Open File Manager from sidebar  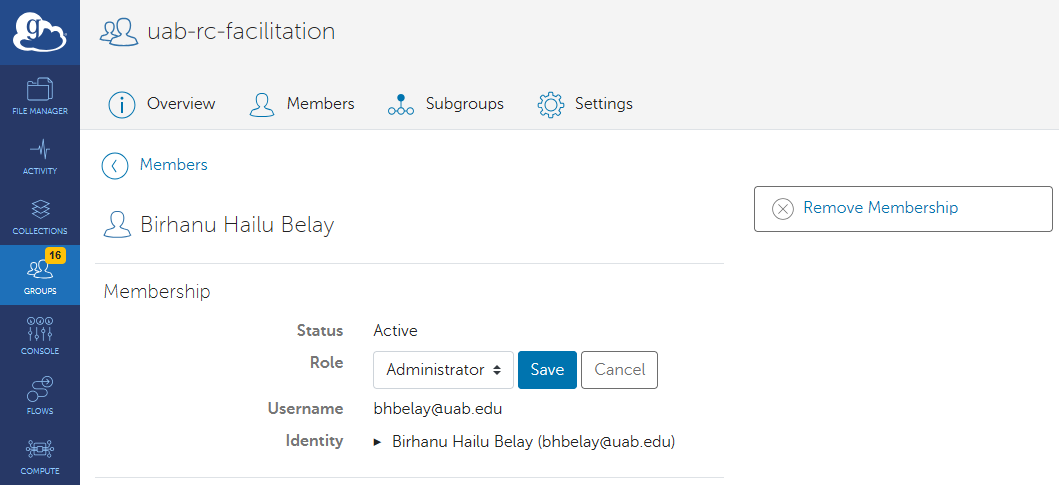pos(40,96)
